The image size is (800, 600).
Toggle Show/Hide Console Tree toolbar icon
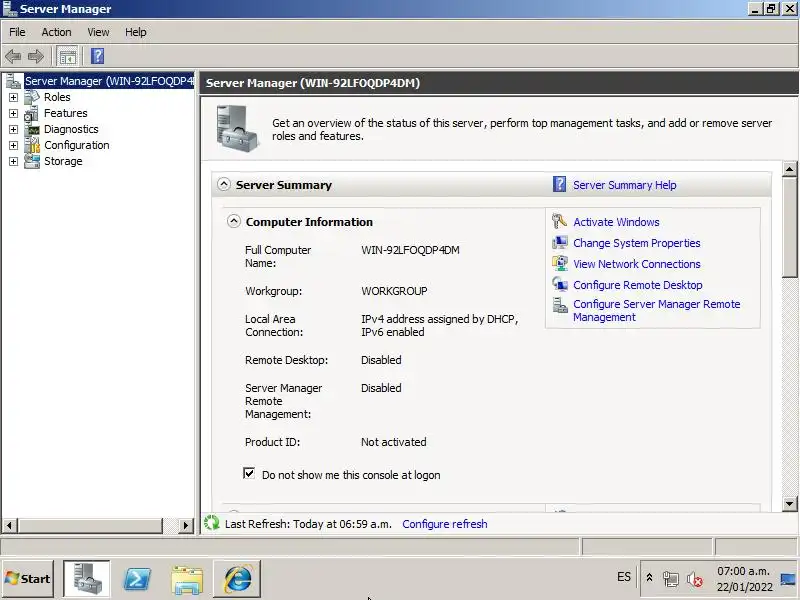[67, 56]
